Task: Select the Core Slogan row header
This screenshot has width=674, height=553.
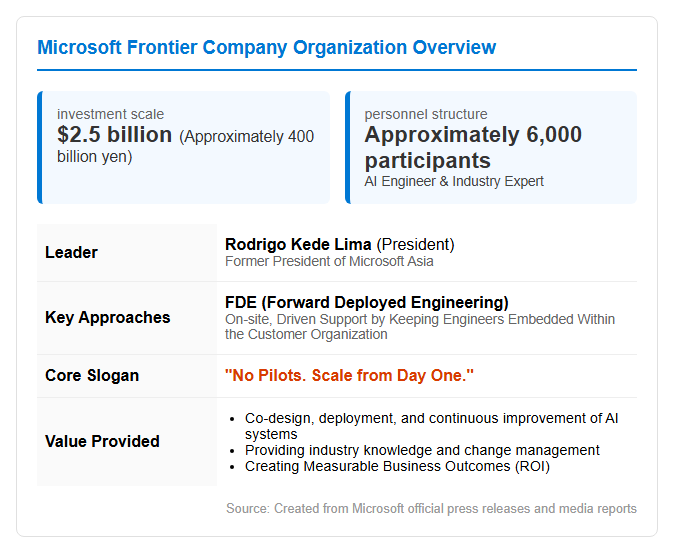Action: click(92, 376)
